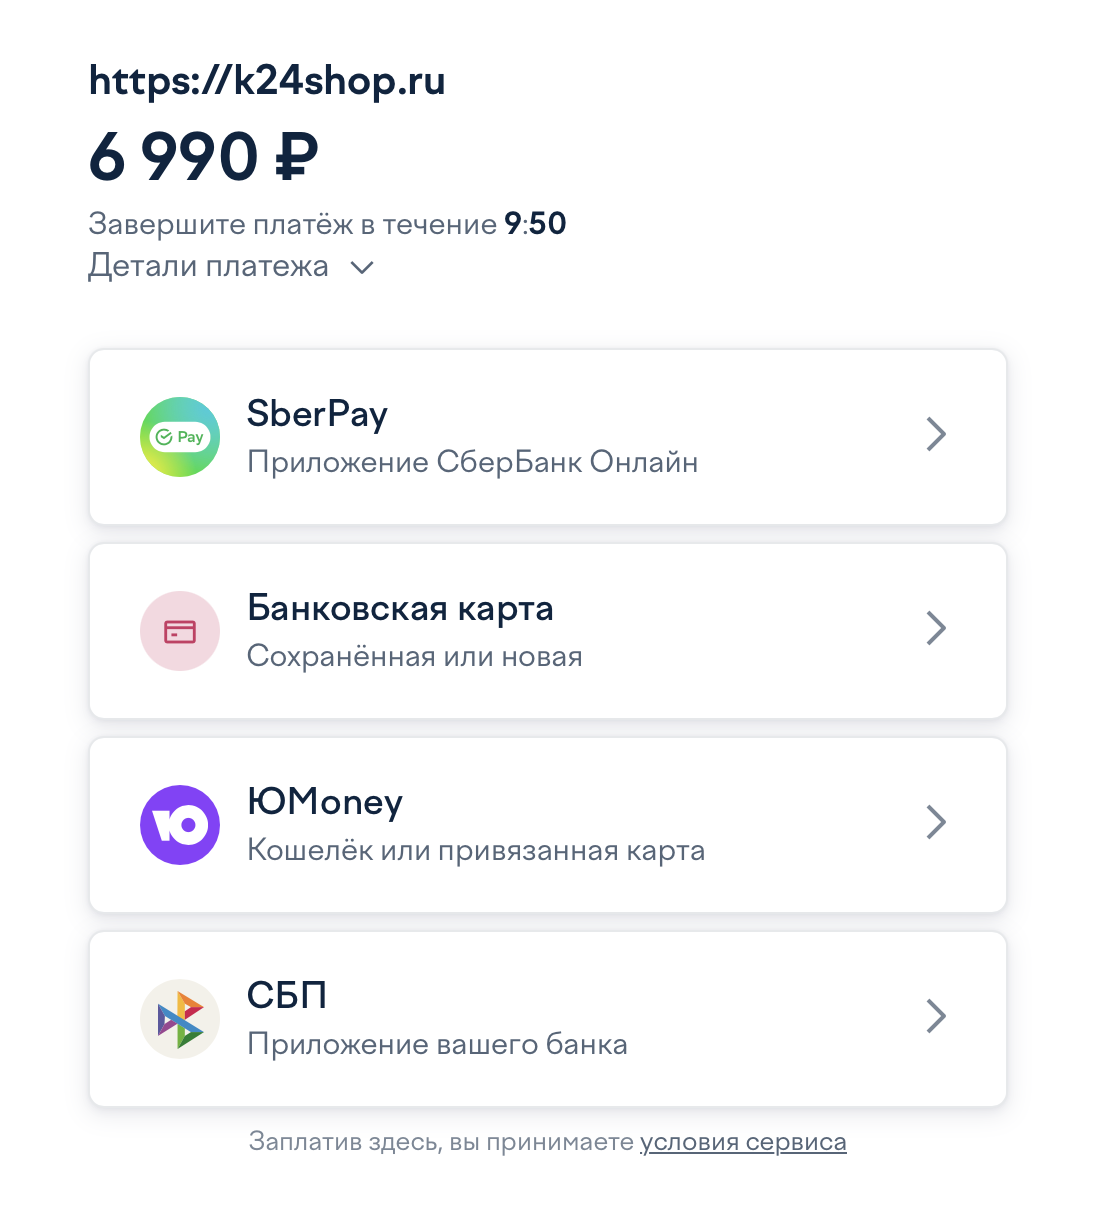Click Кошелёк или привязанная карта subtitle
This screenshot has height=1214, width=1116.
tap(476, 851)
